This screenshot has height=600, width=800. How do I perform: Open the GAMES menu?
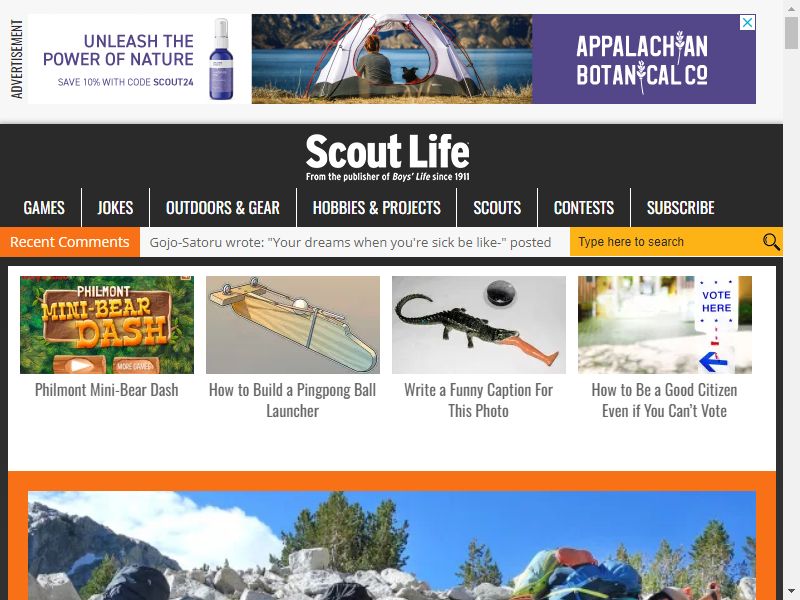[44, 208]
